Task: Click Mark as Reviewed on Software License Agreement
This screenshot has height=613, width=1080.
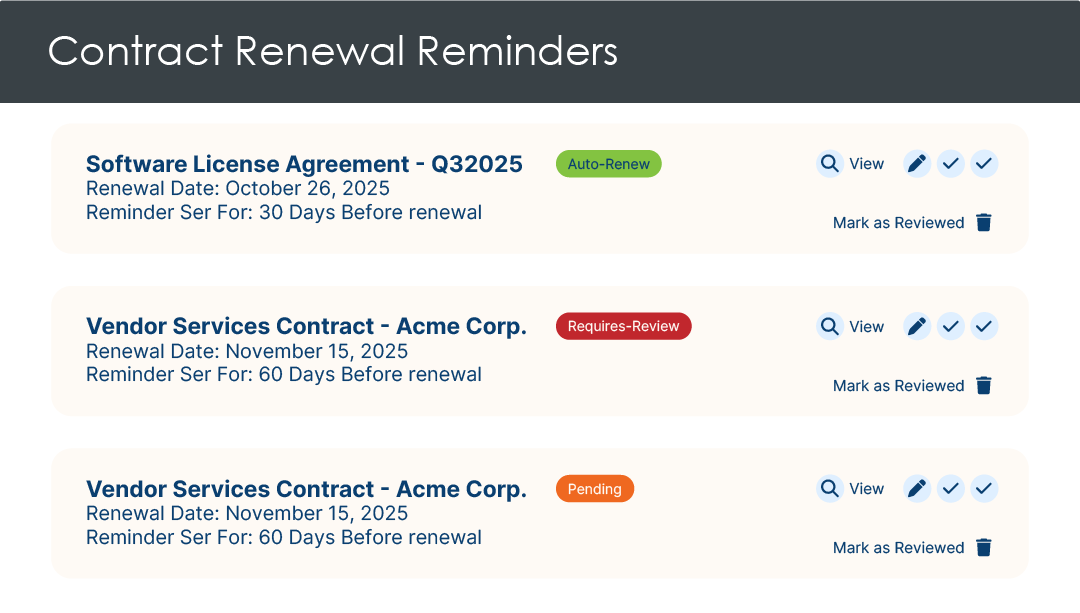Action: [898, 222]
